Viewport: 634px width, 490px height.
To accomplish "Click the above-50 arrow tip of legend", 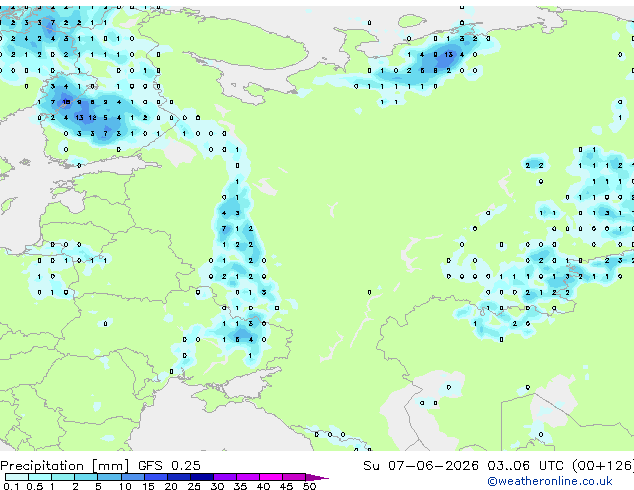I will pos(317,477).
